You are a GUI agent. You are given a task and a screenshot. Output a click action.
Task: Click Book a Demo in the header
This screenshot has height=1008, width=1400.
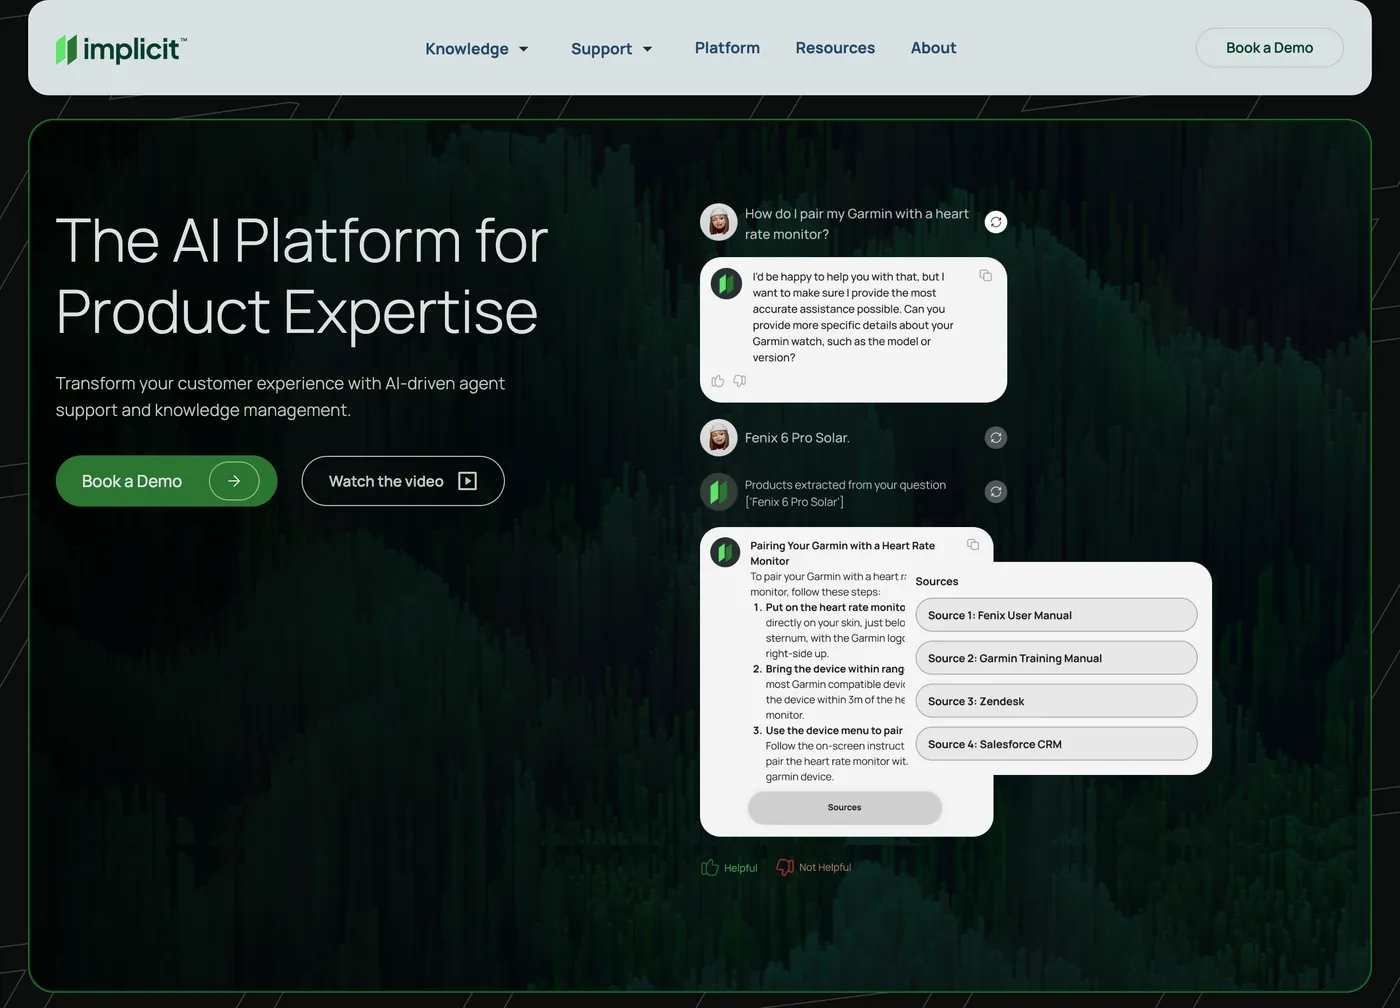(1269, 48)
